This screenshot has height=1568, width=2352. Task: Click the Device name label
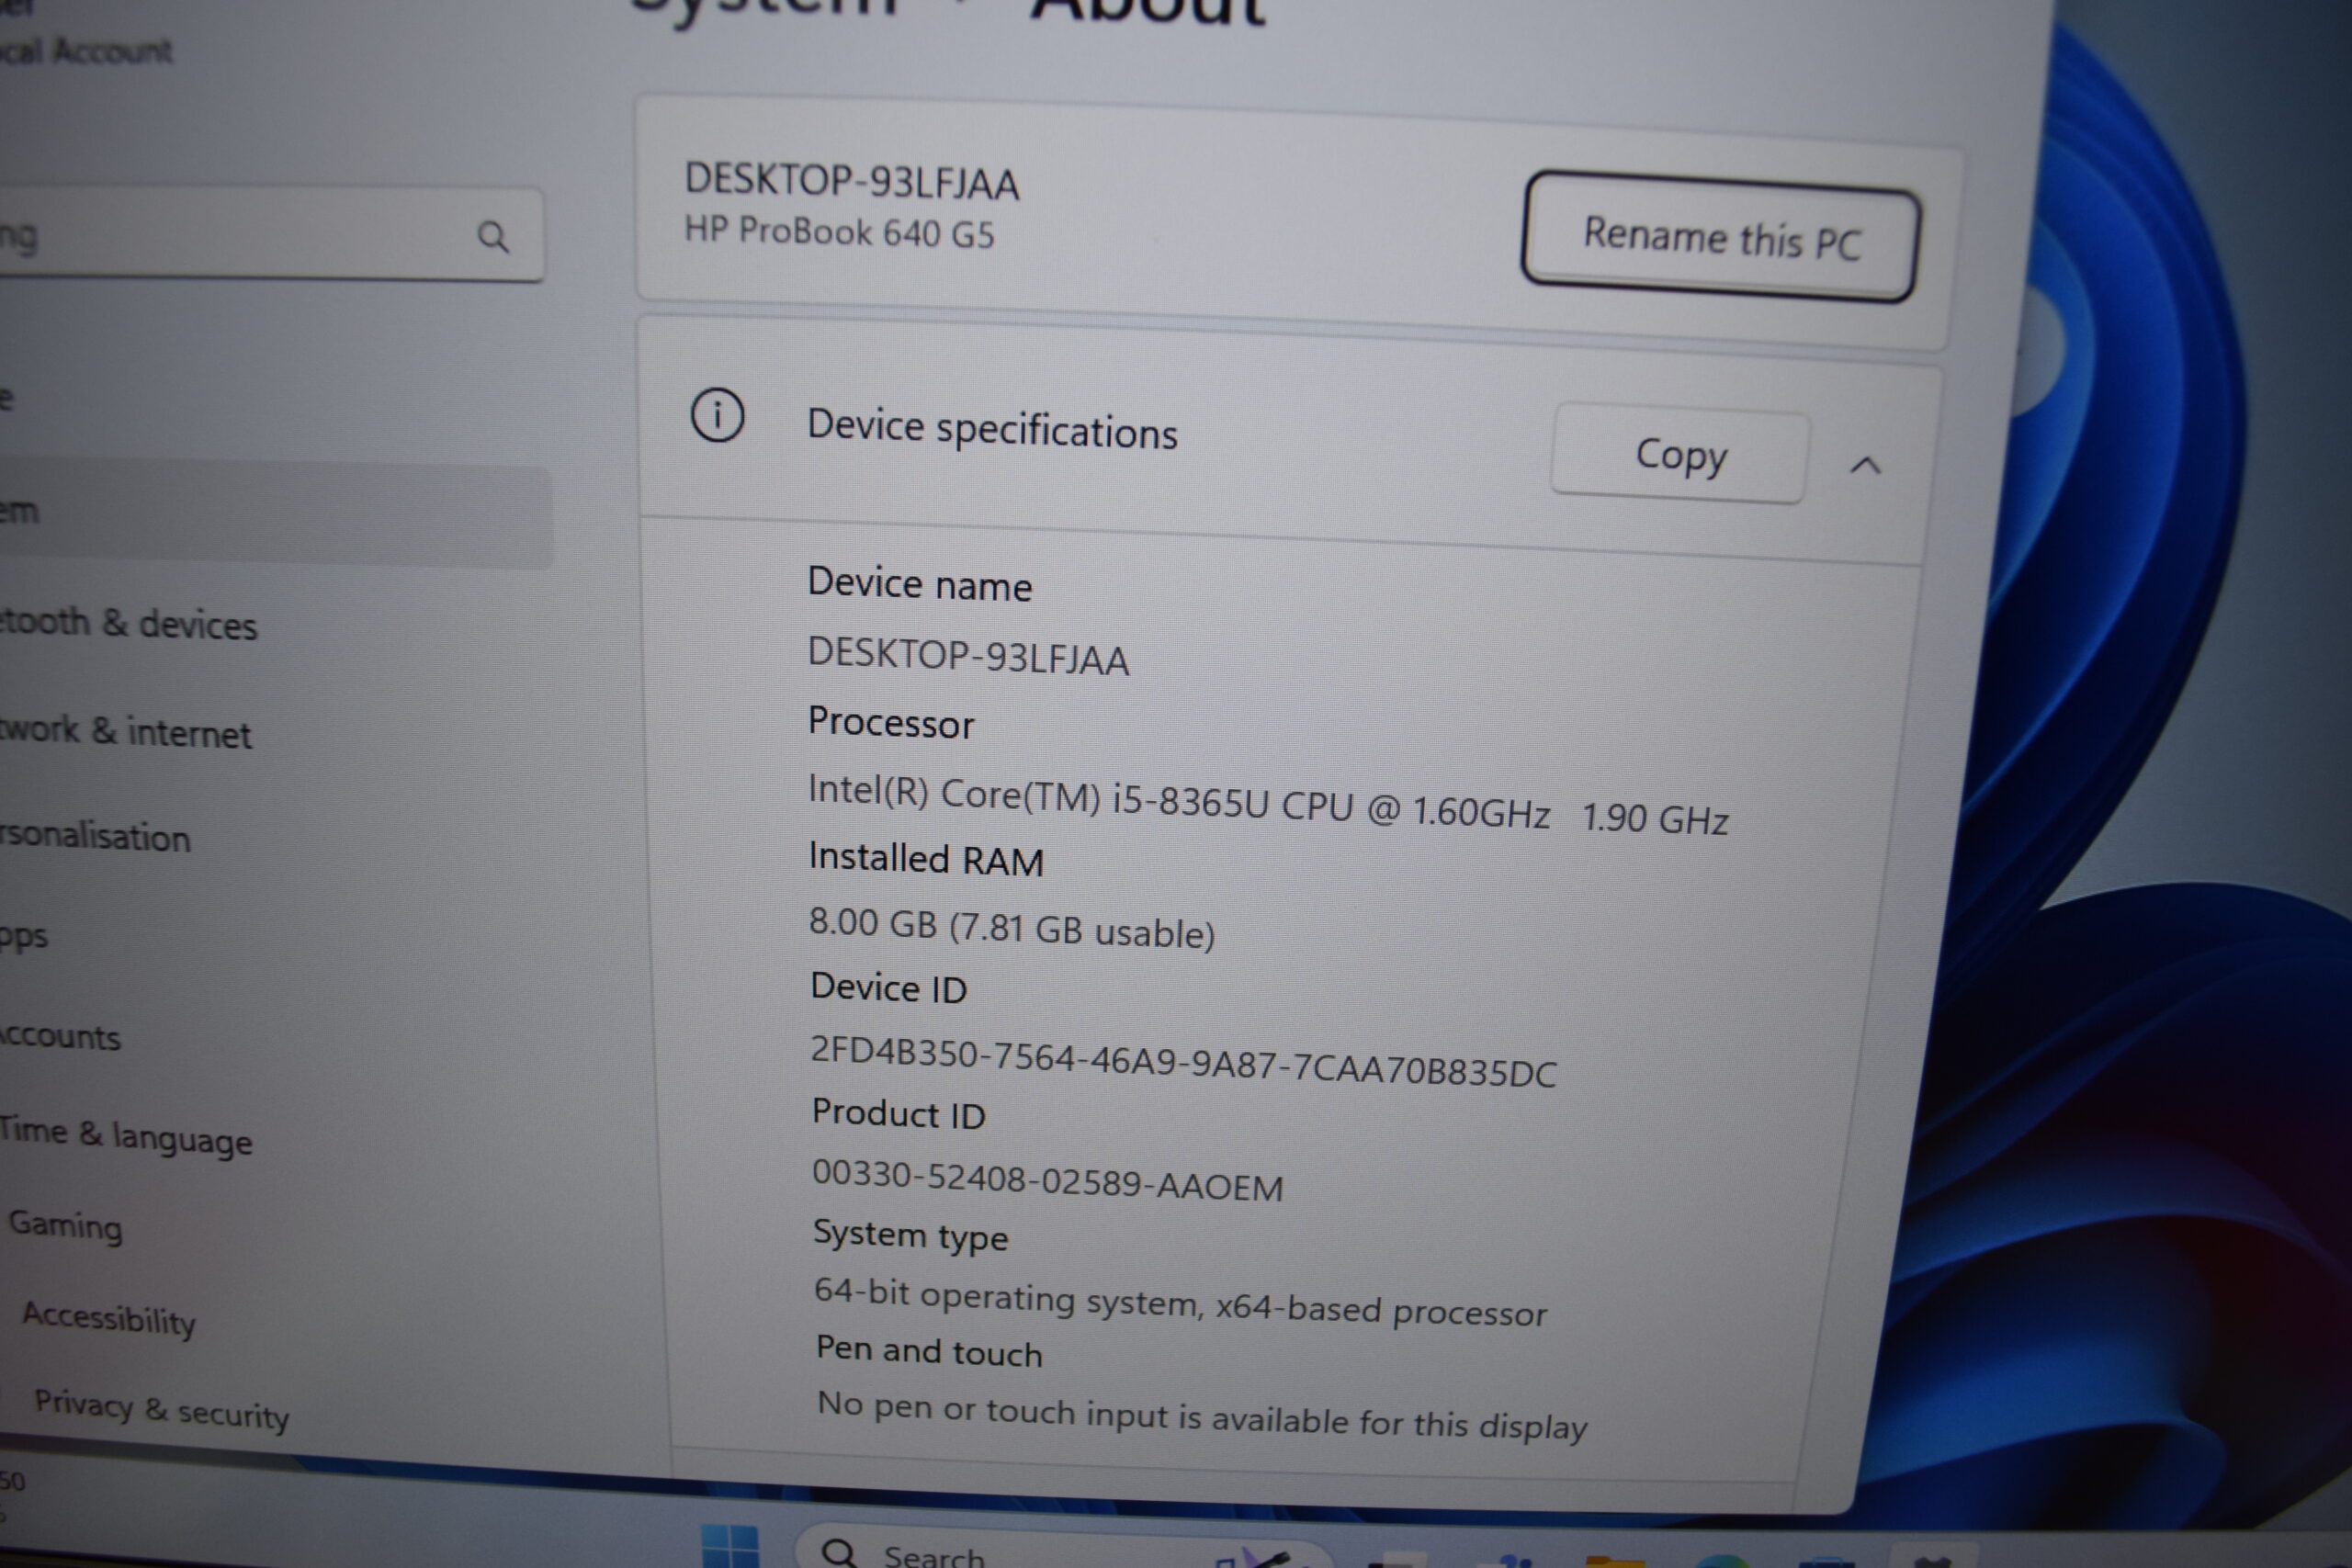coord(919,584)
